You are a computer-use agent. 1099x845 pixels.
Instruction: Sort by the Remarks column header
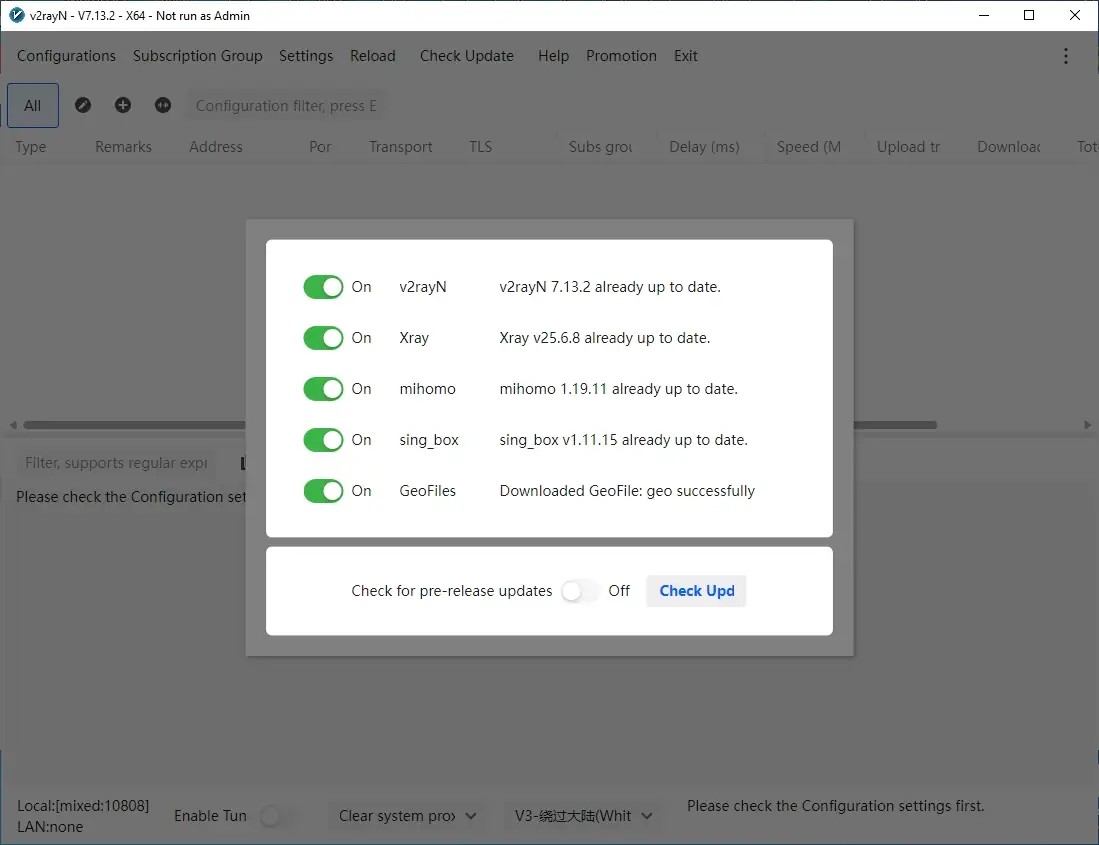[123, 147]
